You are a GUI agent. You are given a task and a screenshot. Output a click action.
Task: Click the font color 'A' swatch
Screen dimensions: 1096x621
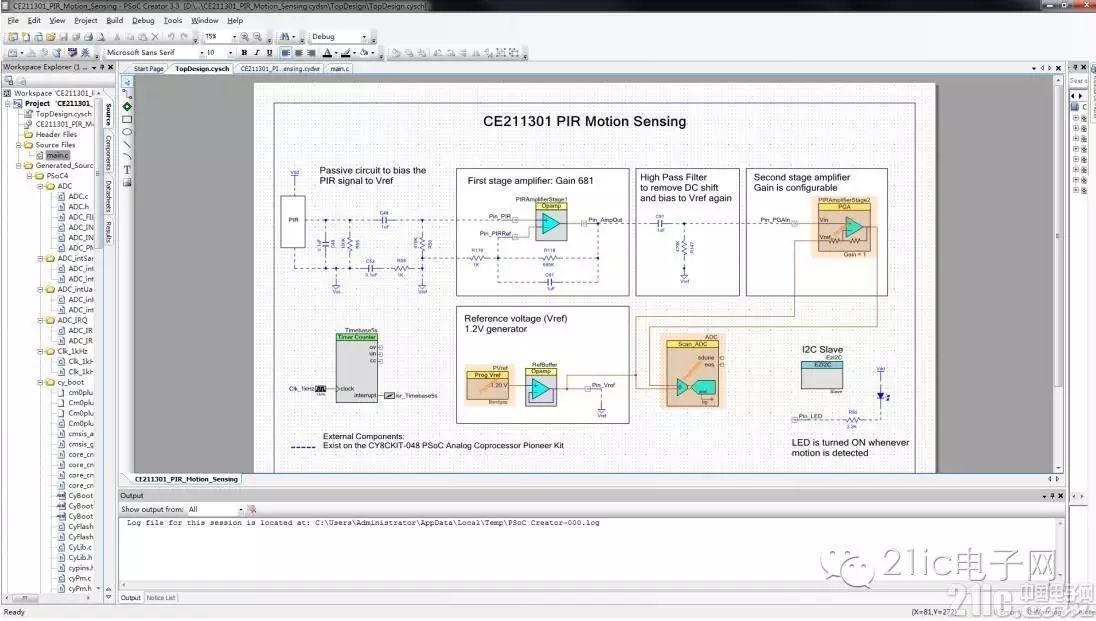point(327,52)
